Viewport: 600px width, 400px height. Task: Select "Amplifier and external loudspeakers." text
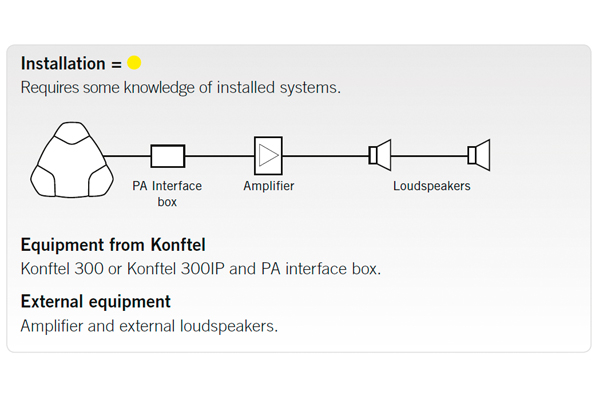point(149,325)
